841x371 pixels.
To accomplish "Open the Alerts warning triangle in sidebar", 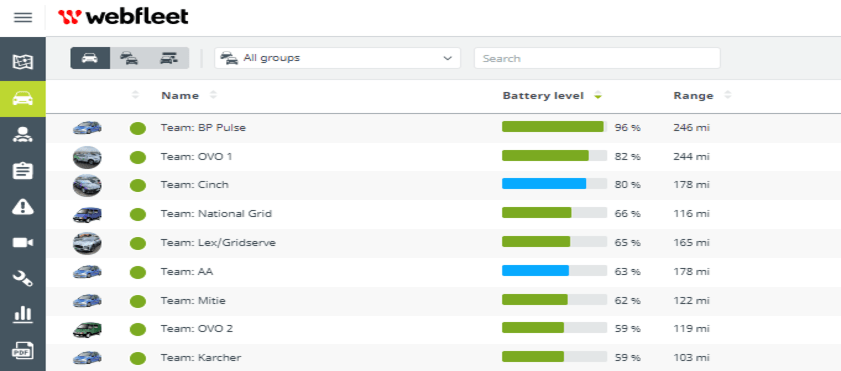I will click(x=23, y=206).
